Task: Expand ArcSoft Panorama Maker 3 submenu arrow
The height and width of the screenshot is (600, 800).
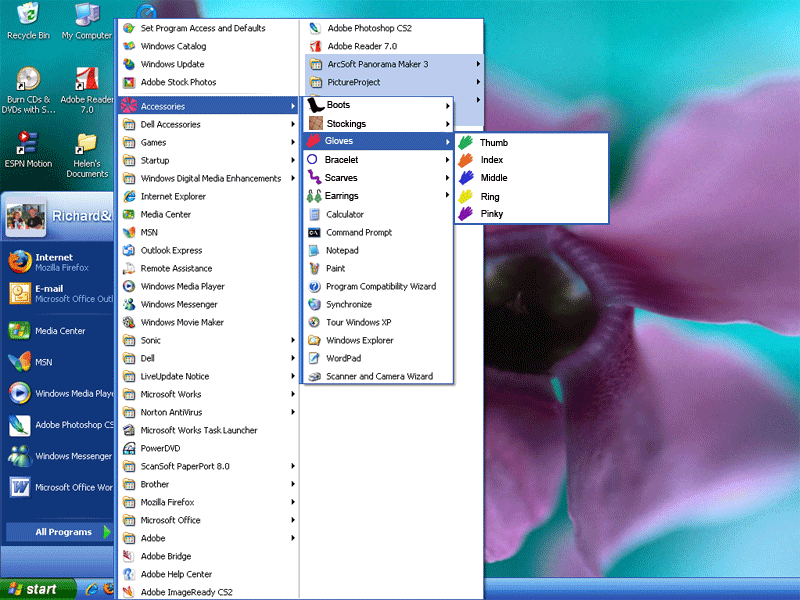Action: click(x=478, y=64)
